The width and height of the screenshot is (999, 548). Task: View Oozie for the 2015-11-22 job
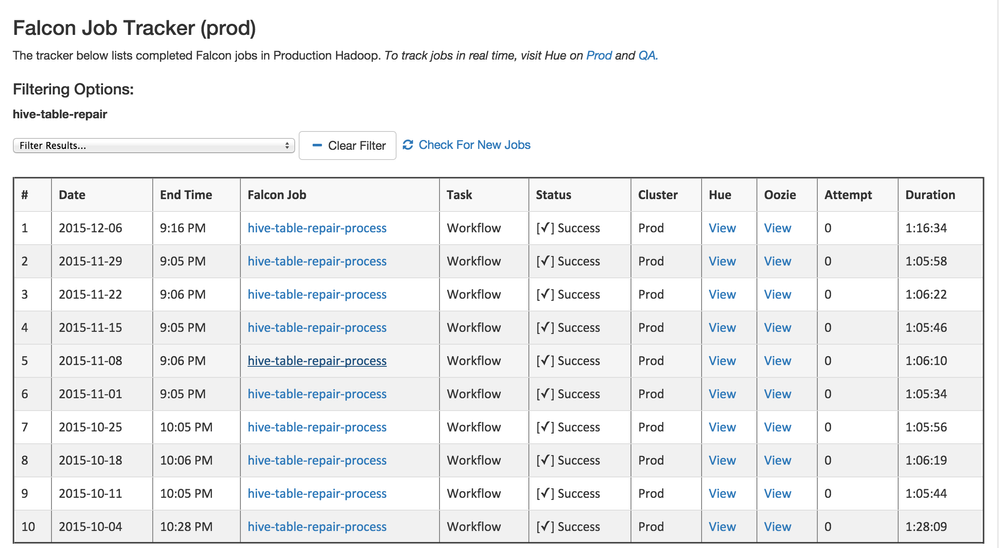(x=777, y=294)
